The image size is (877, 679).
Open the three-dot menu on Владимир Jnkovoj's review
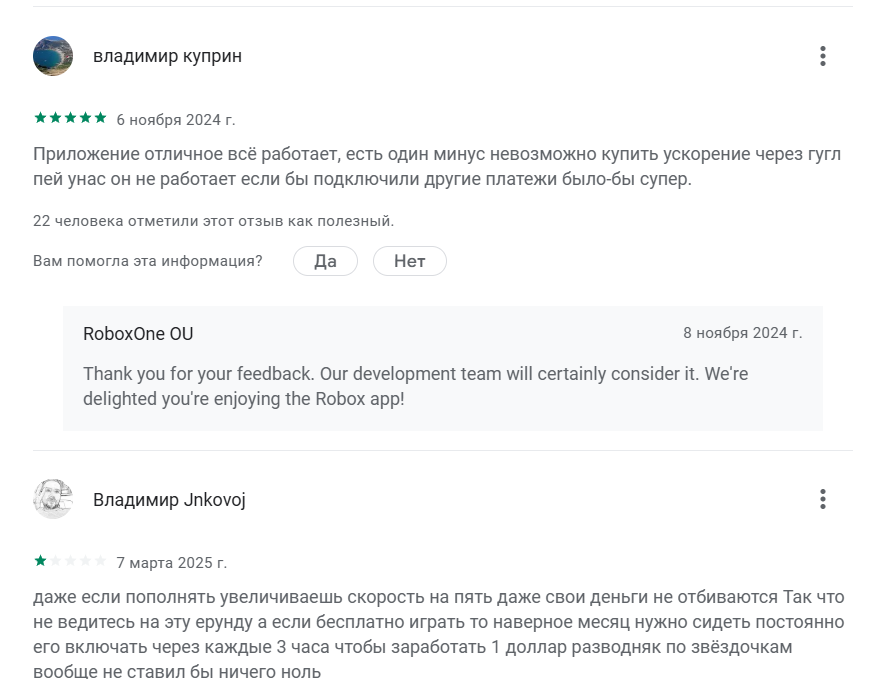pos(822,499)
